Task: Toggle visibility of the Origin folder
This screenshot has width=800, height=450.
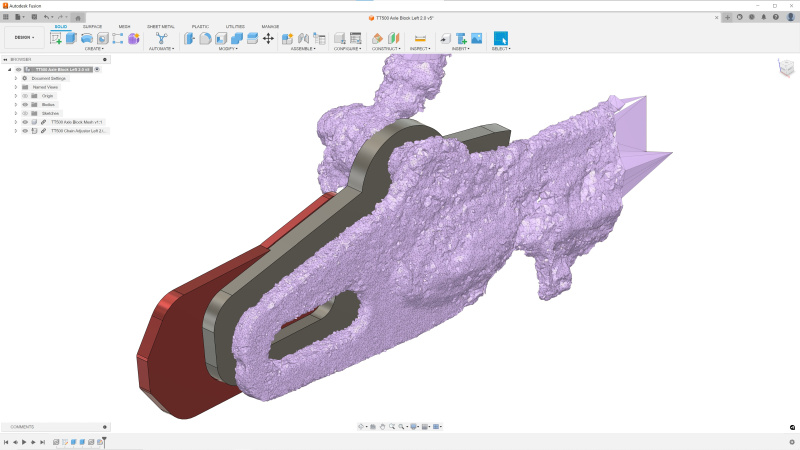Action: tap(25, 95)
